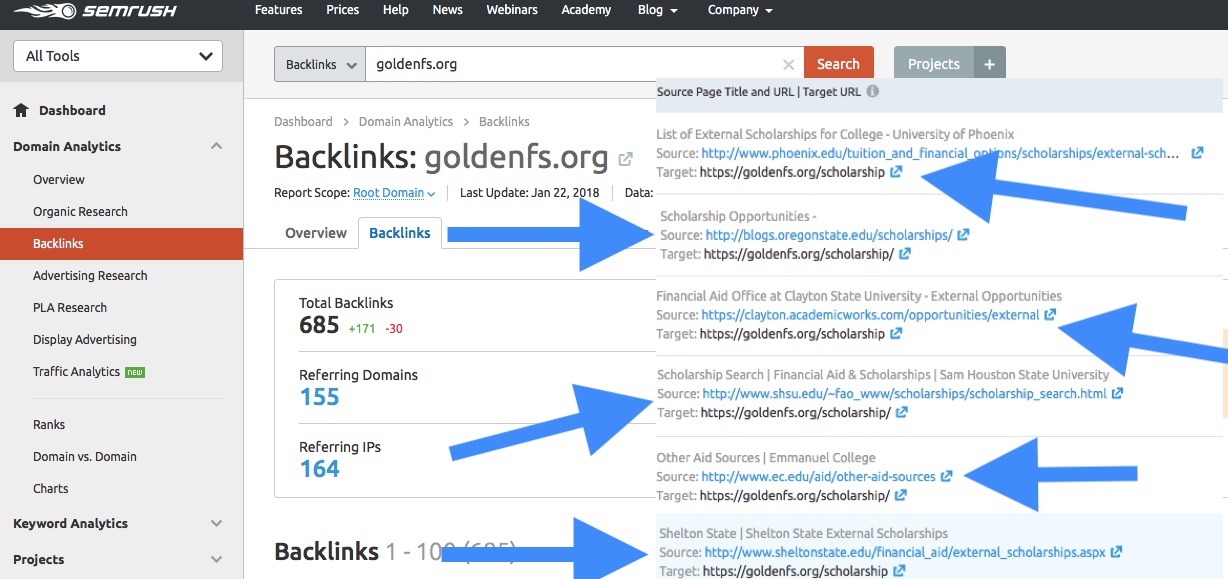Open external icon for phoenix.edu source
The width and height of the screenshot is (1228, 579).
1197,154
